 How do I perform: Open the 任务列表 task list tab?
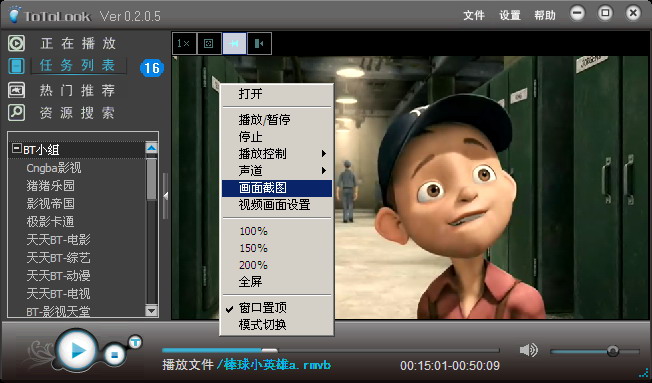pyautogui.click(x=78, y=65)
